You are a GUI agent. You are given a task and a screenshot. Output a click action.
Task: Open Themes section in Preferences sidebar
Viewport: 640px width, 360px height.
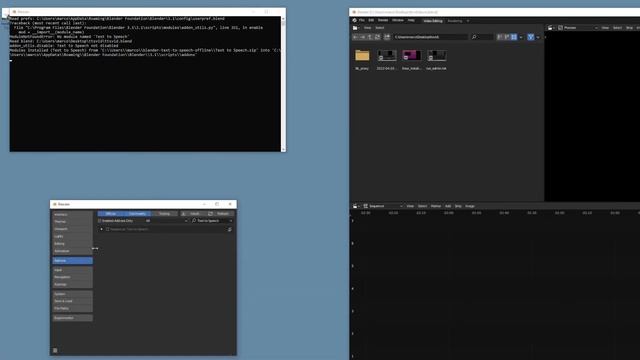(72, 222)
